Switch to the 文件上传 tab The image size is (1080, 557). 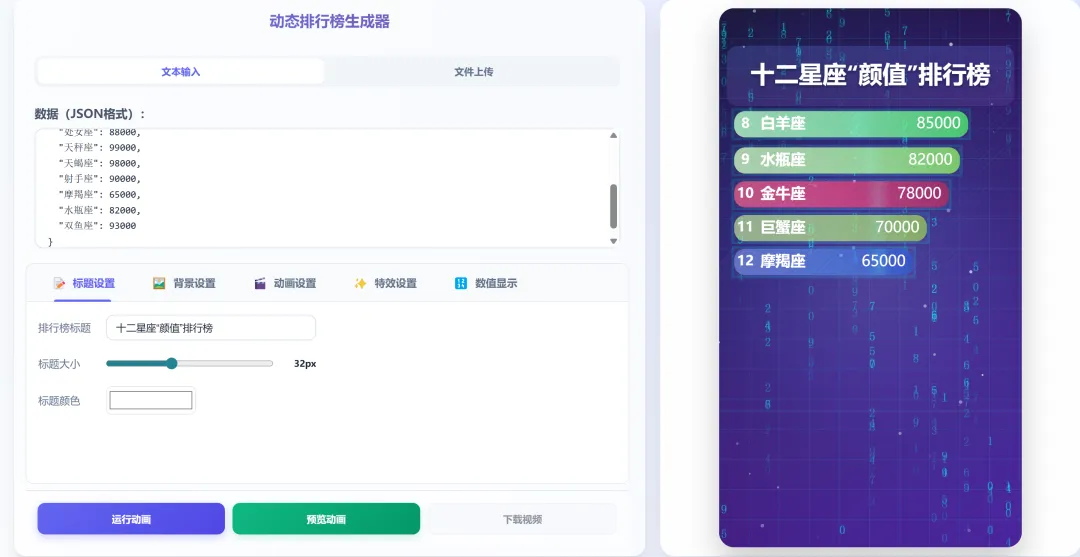click(x=473, y=72)
